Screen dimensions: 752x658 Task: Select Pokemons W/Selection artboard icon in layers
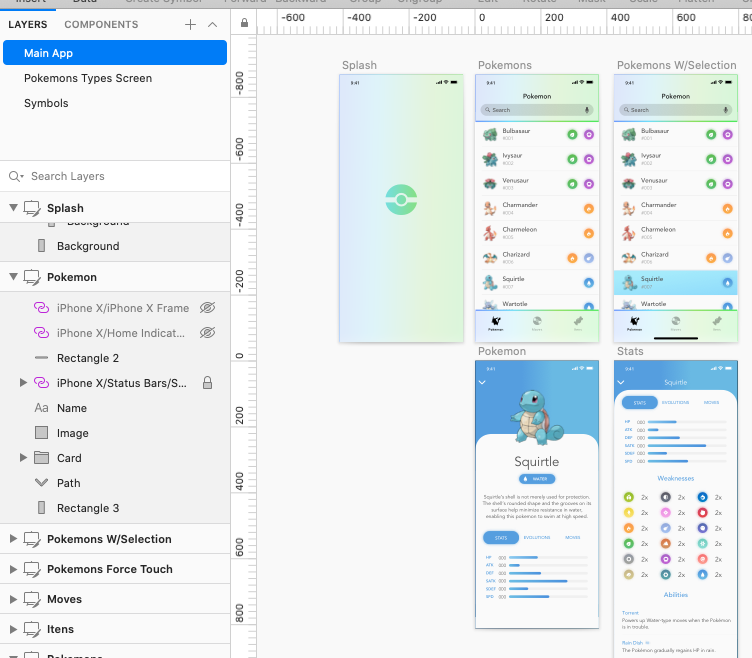32,540
